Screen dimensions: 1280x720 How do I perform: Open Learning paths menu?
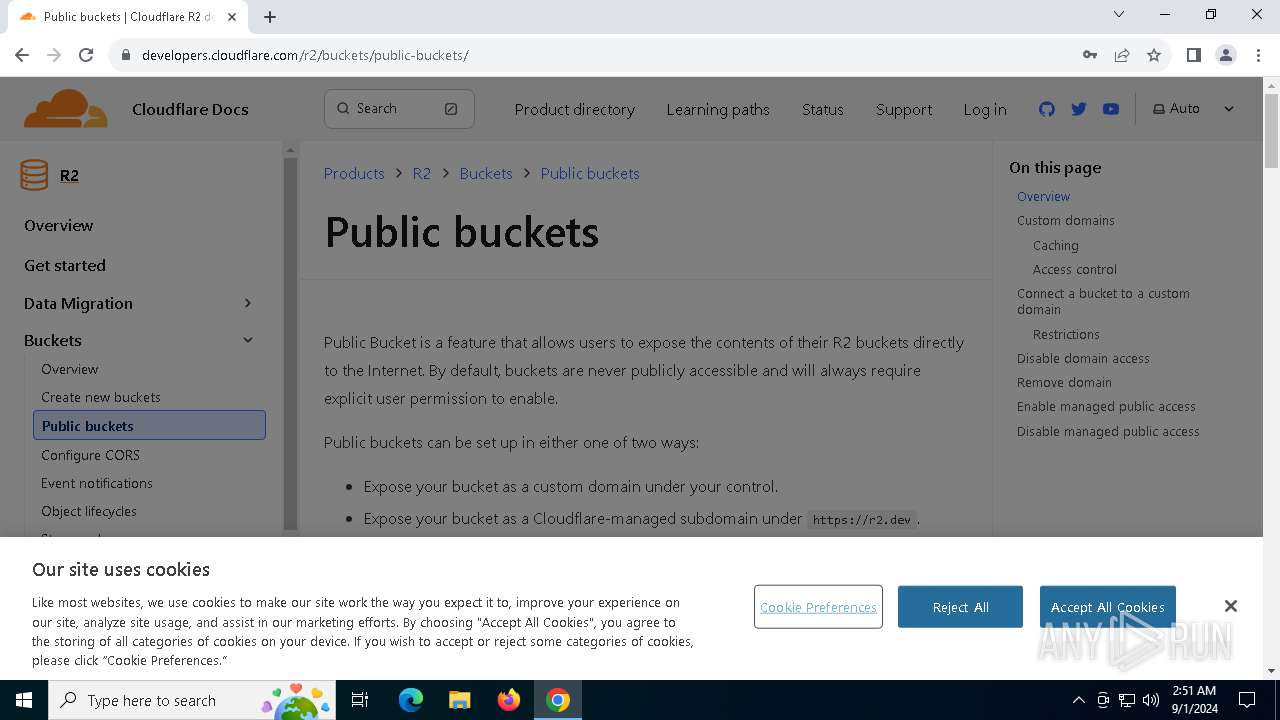pos(718,110)
